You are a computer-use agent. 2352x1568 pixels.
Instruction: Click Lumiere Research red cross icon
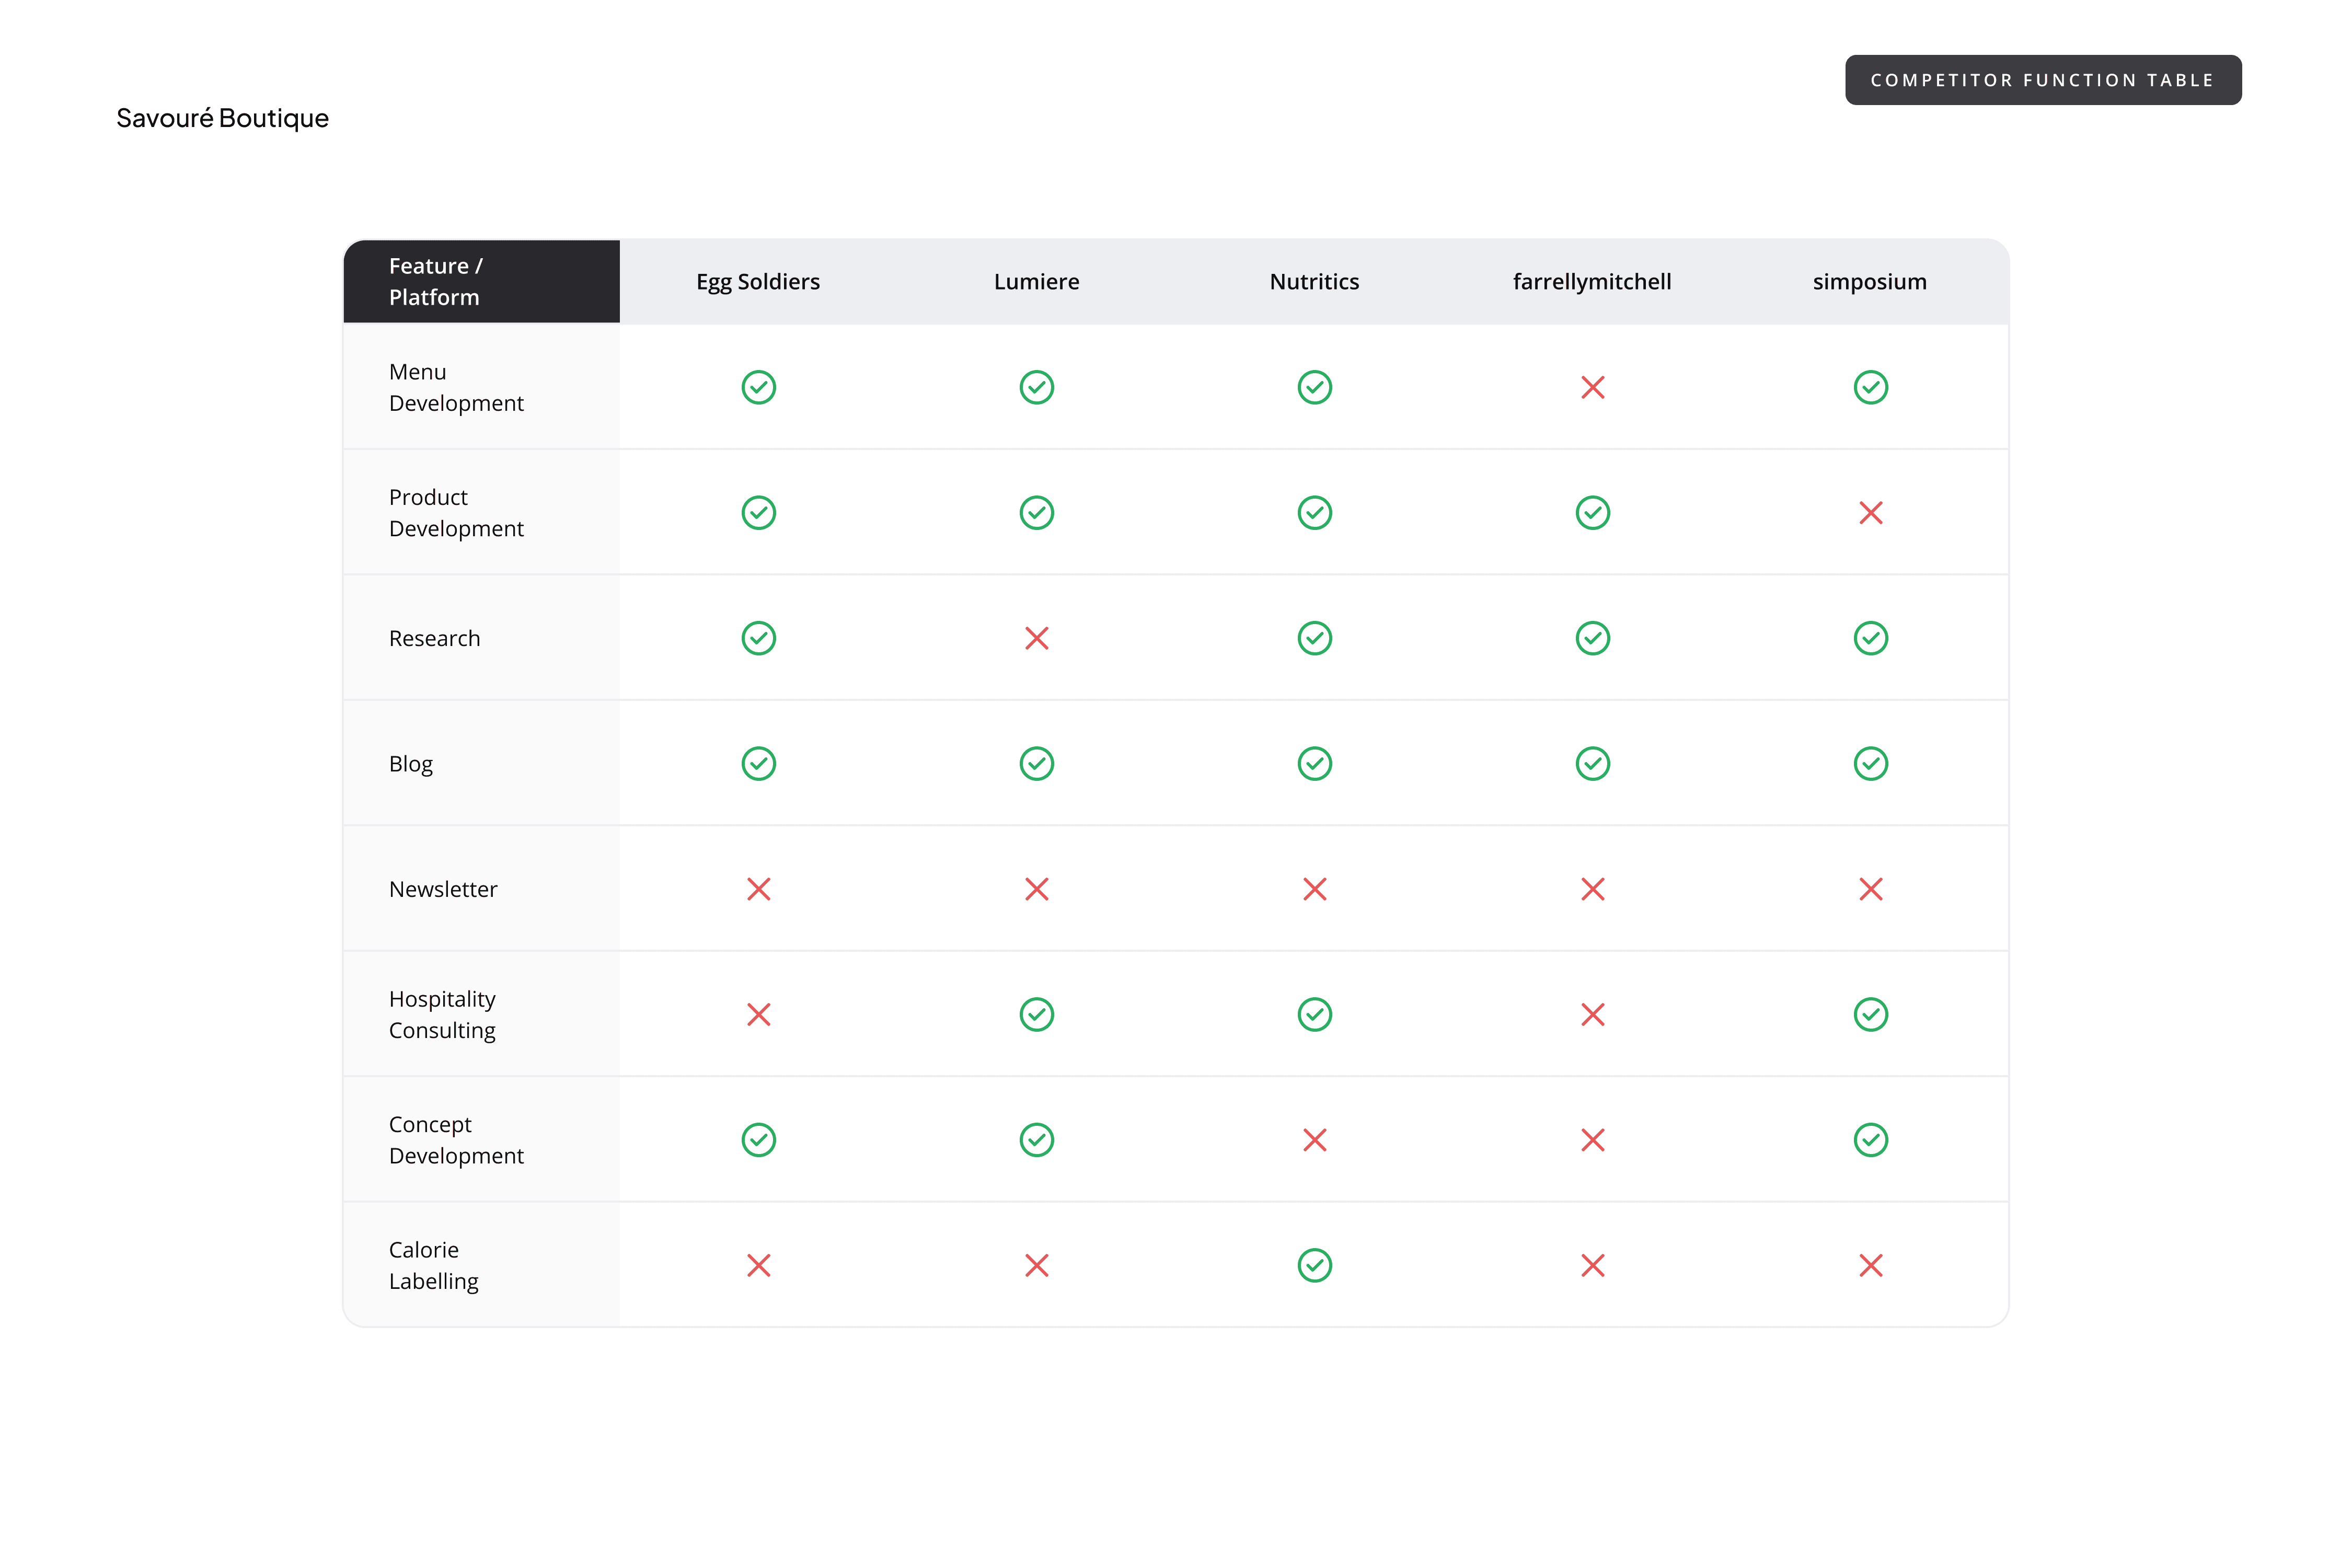pos(1036,638)
